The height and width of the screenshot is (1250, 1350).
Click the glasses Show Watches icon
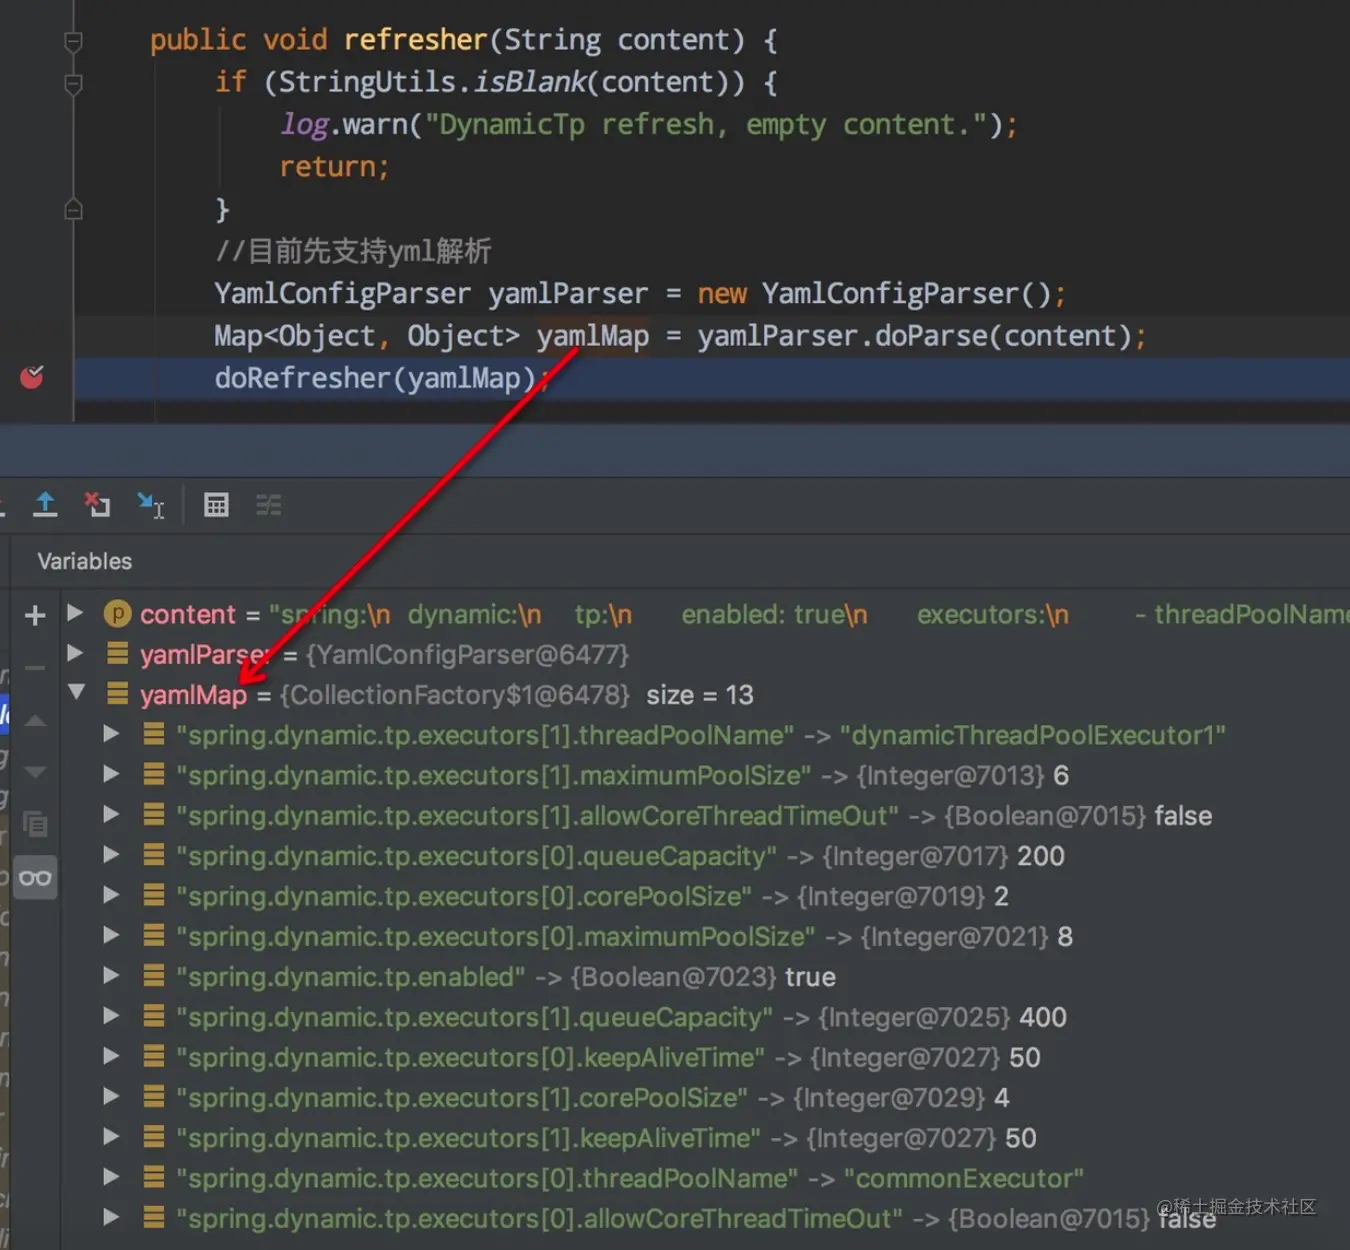(x=35, y=878)
